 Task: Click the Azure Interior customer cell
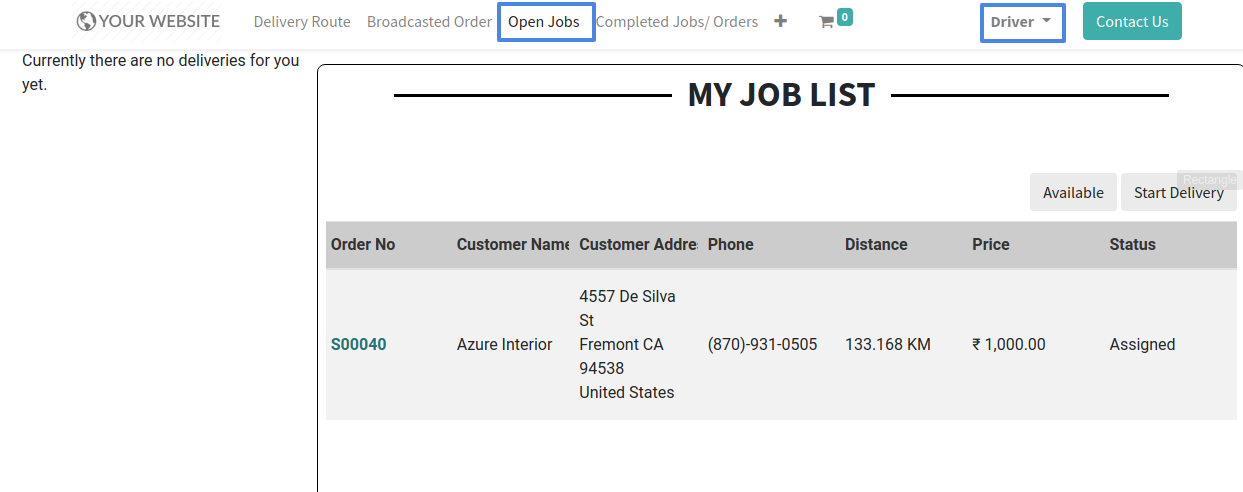click(x=504, y=344)
